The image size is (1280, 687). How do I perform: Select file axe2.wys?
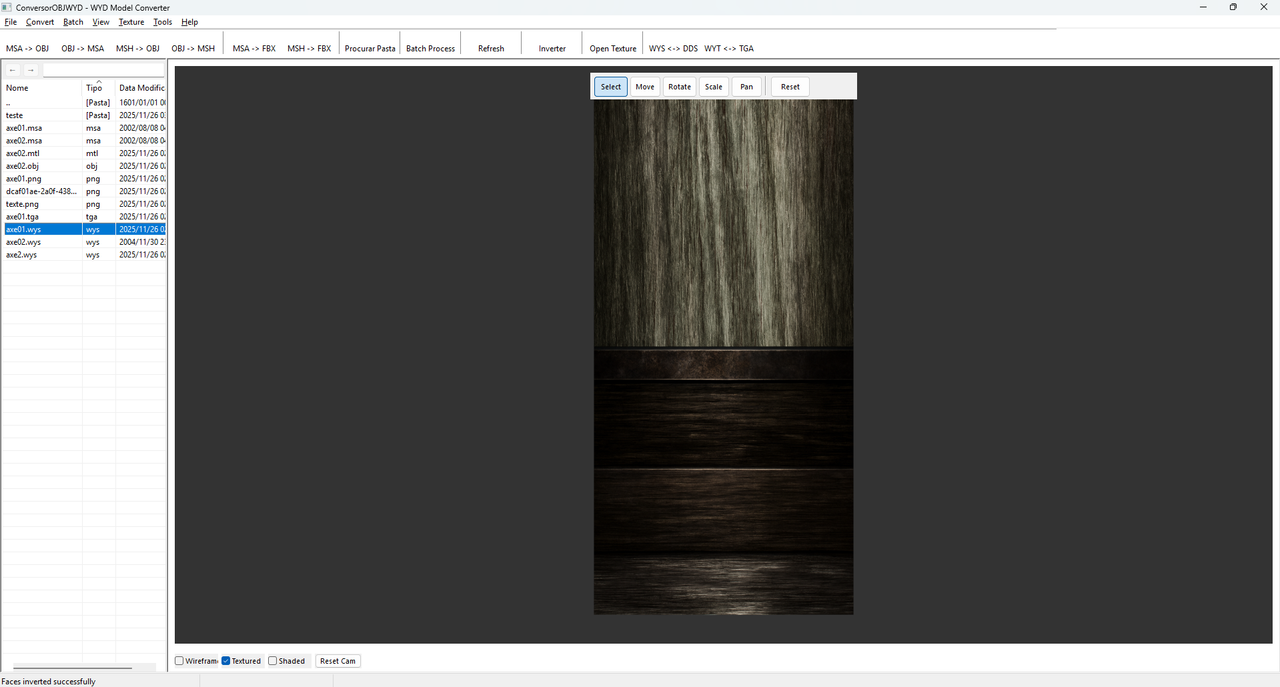84,255
